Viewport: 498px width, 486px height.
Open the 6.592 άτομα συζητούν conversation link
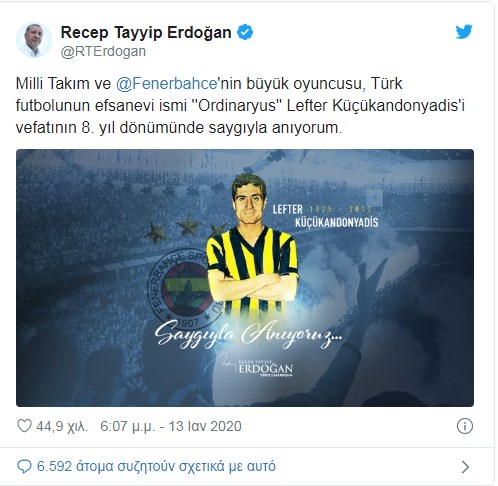point(156,466)
